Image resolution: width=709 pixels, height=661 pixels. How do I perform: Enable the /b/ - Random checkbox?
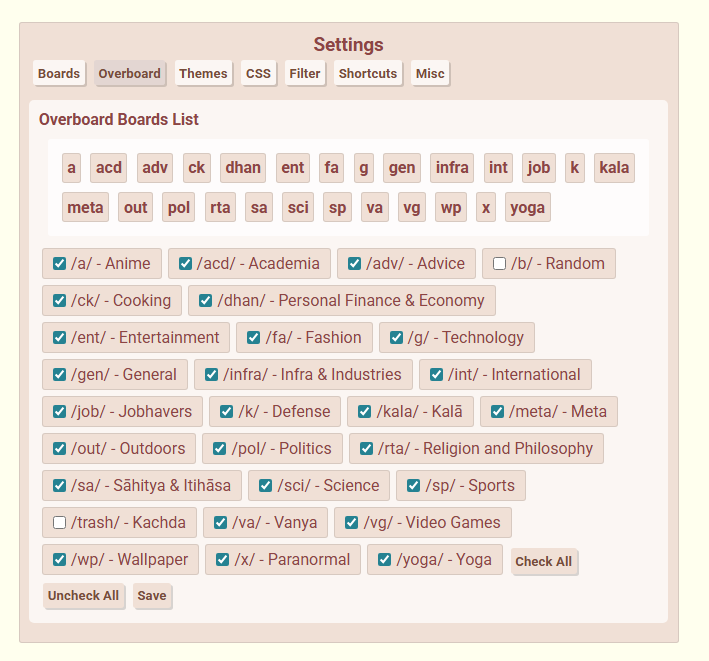click(500, 264)
